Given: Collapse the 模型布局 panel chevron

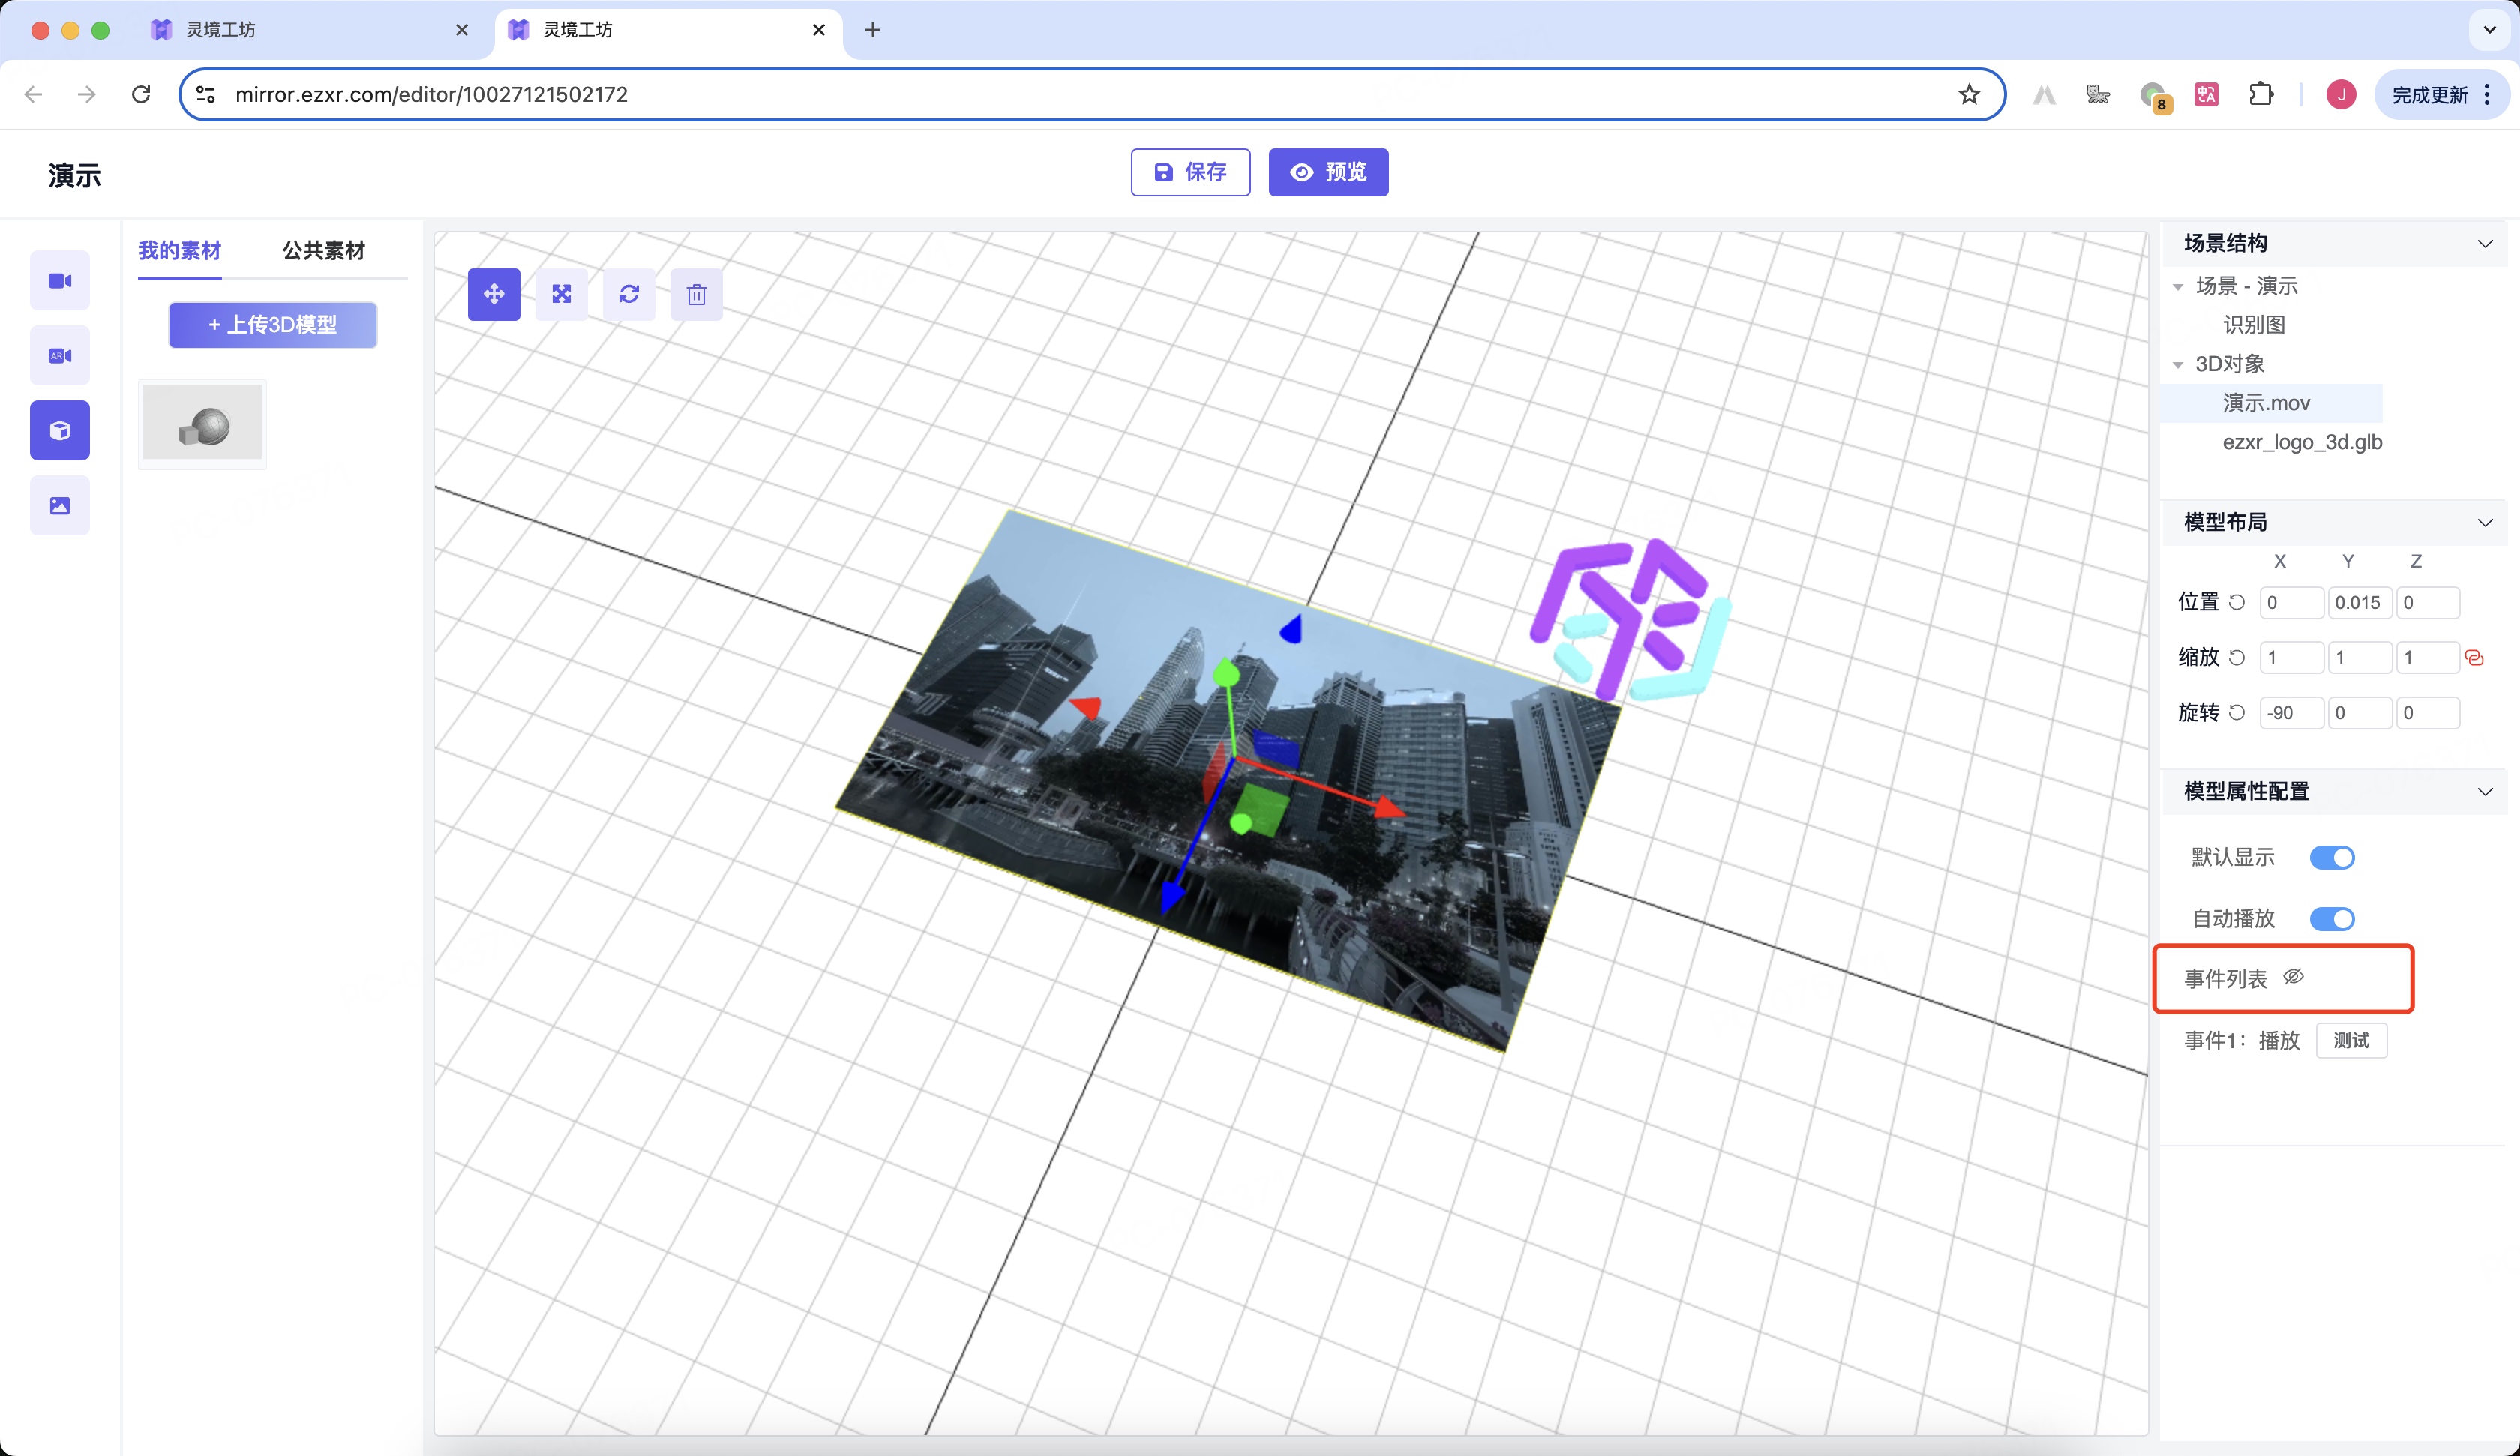Looking at the screenshot, I should pyautogui.click(x=2485, y=523).
